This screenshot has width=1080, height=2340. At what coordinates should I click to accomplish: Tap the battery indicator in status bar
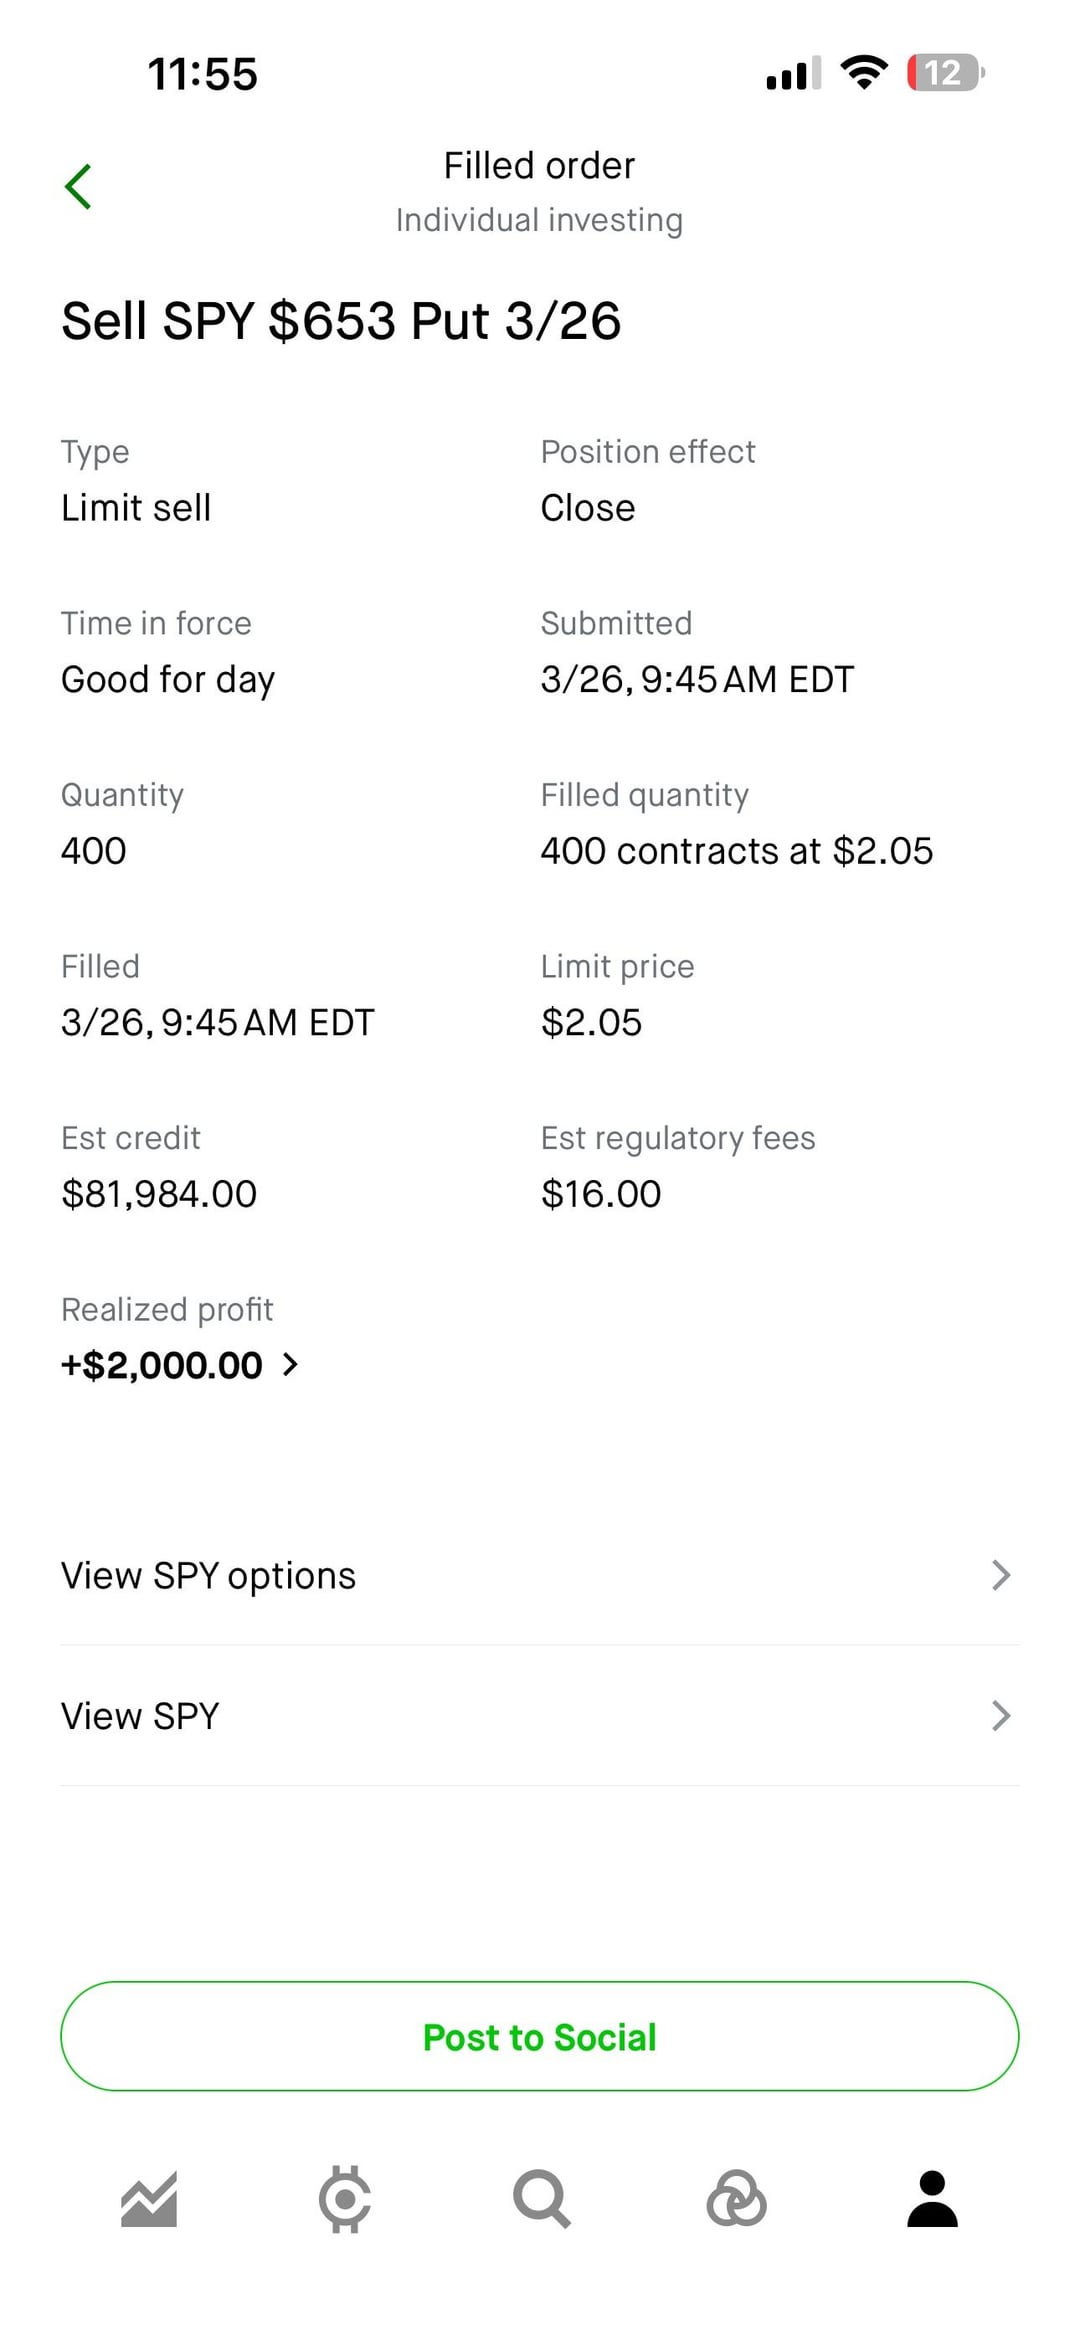tap(945, 73)
